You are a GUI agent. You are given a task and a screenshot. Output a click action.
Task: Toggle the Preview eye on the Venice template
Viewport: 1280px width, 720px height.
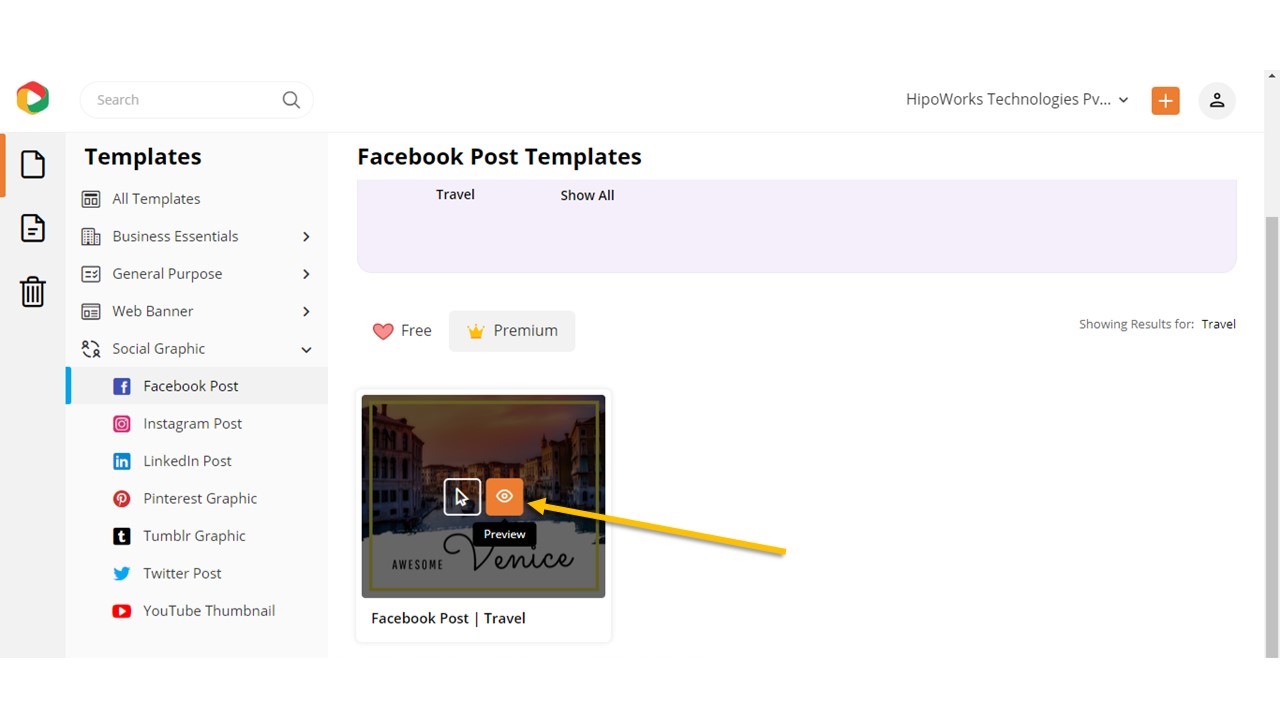coord(504,496)
